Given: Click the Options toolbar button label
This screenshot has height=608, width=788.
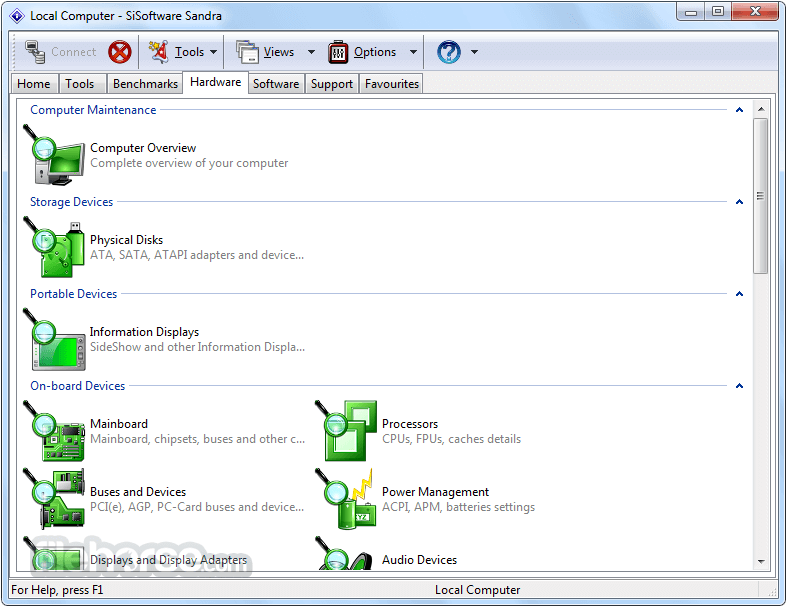Looking at the screenshot, I should tap(375, 52).
